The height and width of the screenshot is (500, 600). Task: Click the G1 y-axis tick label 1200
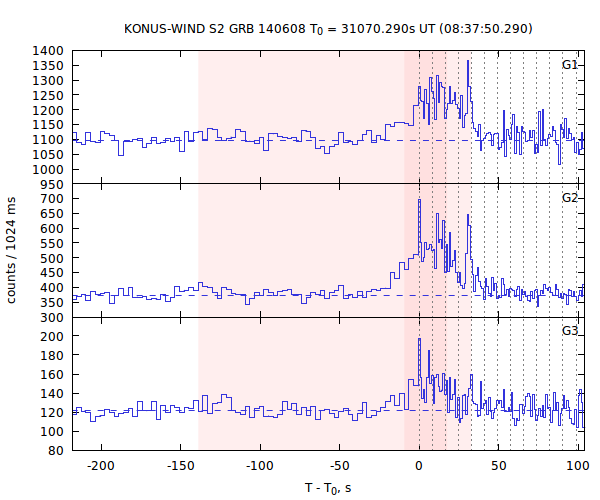(48, 111)
